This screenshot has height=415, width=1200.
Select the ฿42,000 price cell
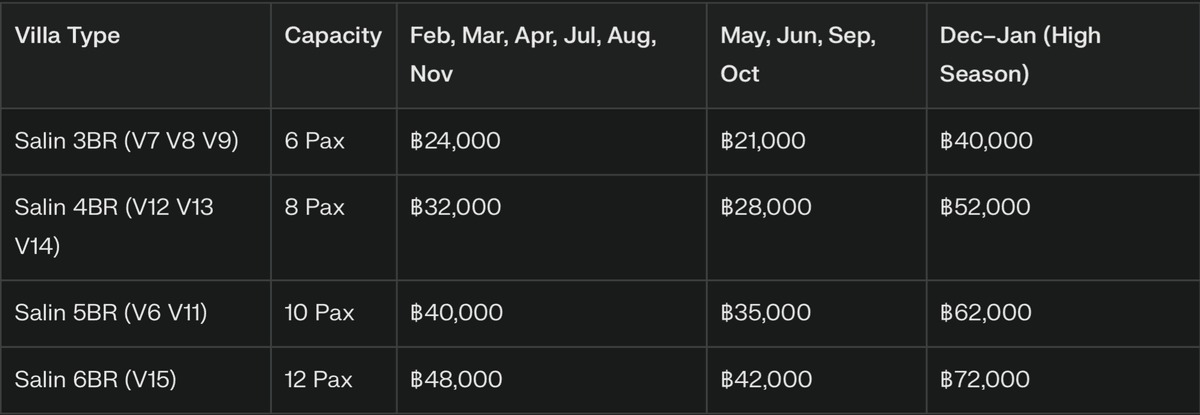point(765,380)
